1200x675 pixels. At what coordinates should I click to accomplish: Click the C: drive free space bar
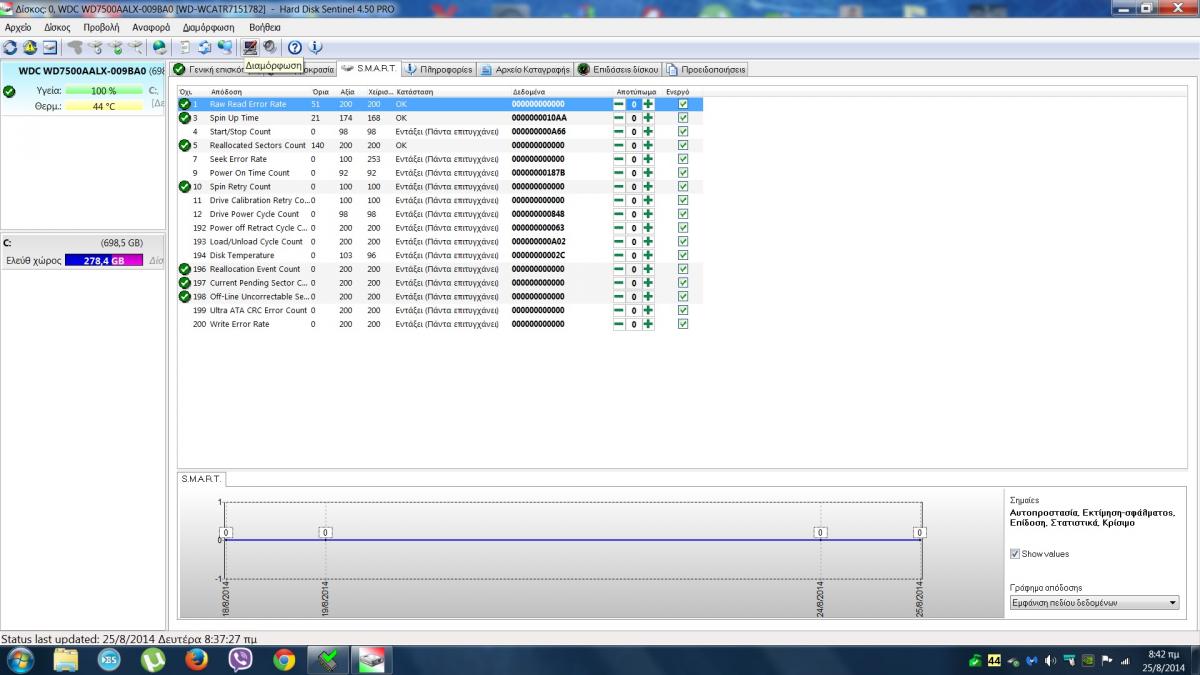pyautogui.click(x=104, y=260)
